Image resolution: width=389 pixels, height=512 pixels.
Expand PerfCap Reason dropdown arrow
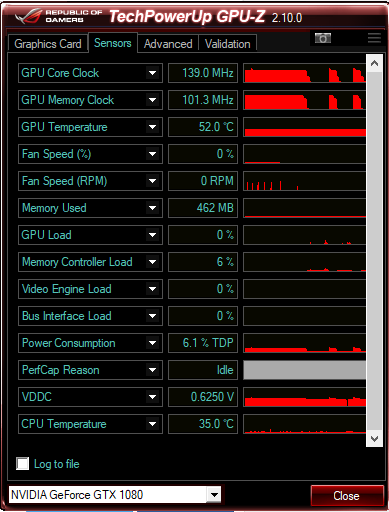click(x=153, y=370)
